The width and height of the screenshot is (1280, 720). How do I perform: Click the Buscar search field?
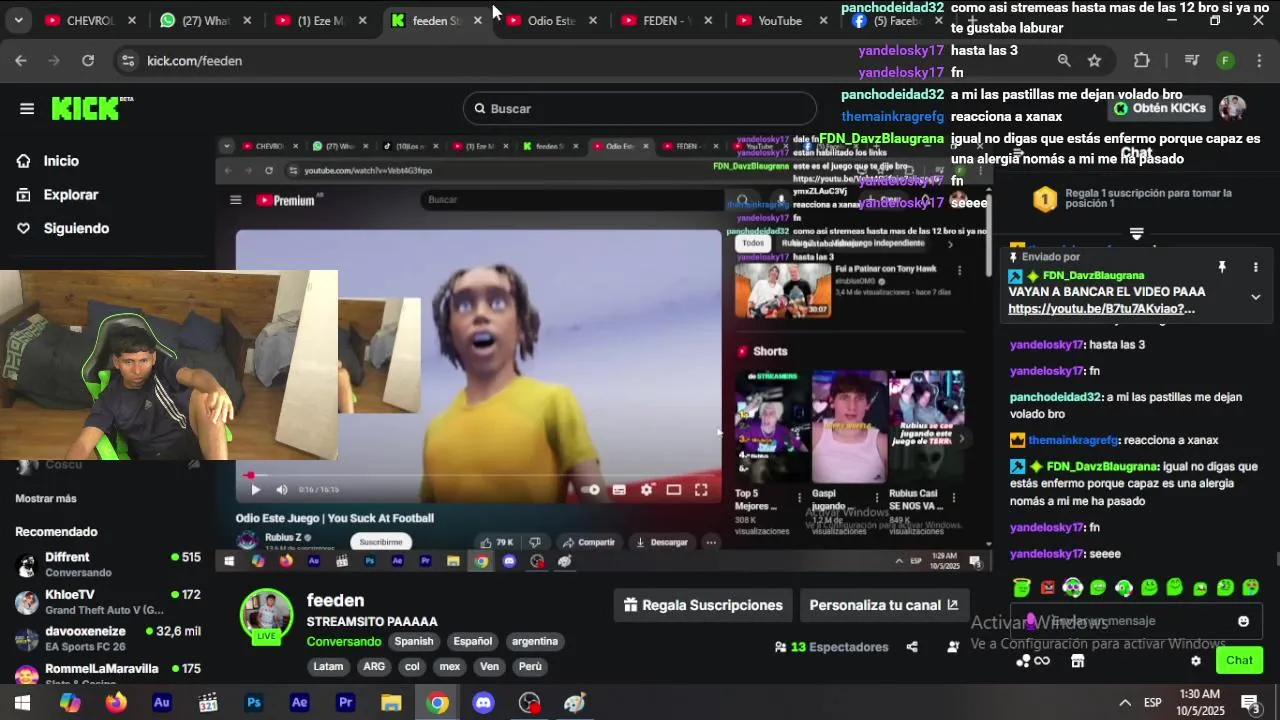[x=640, y=108]
